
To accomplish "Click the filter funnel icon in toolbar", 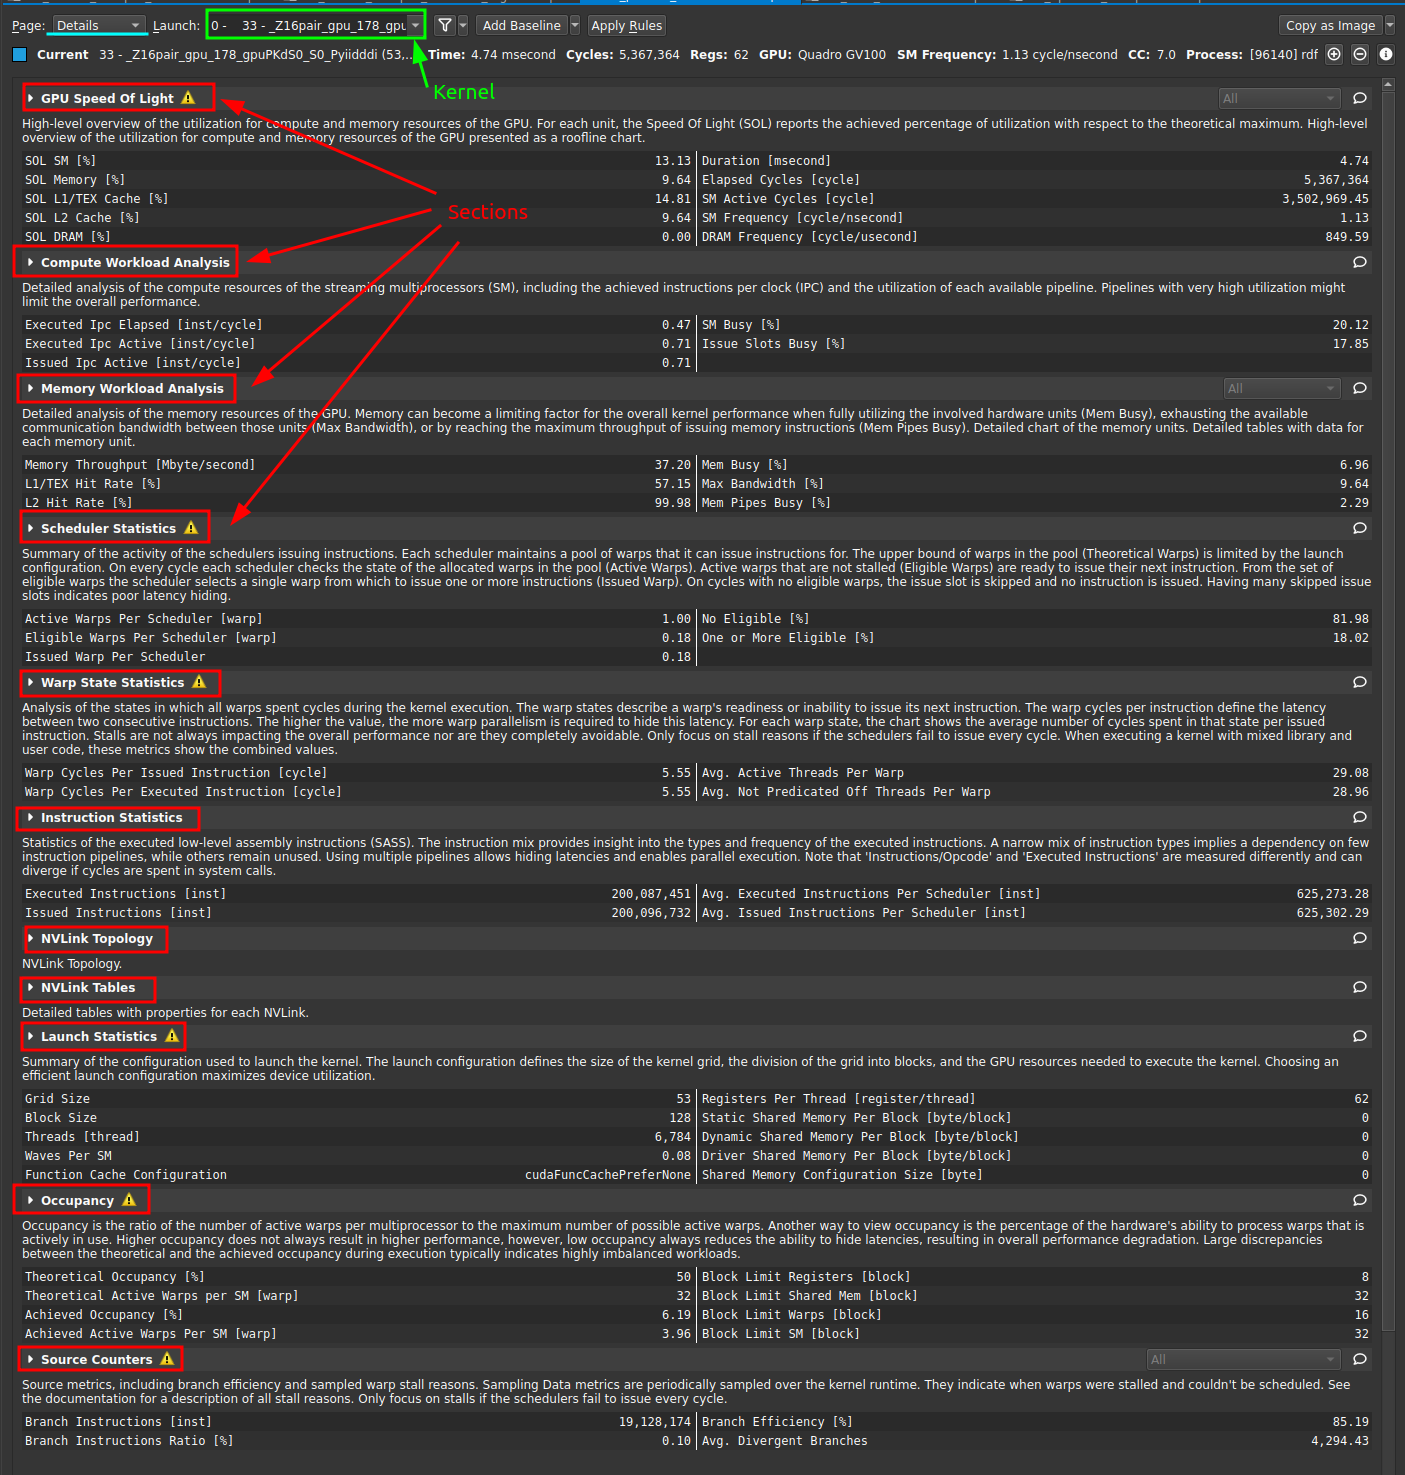I will [x=445, y=25].
